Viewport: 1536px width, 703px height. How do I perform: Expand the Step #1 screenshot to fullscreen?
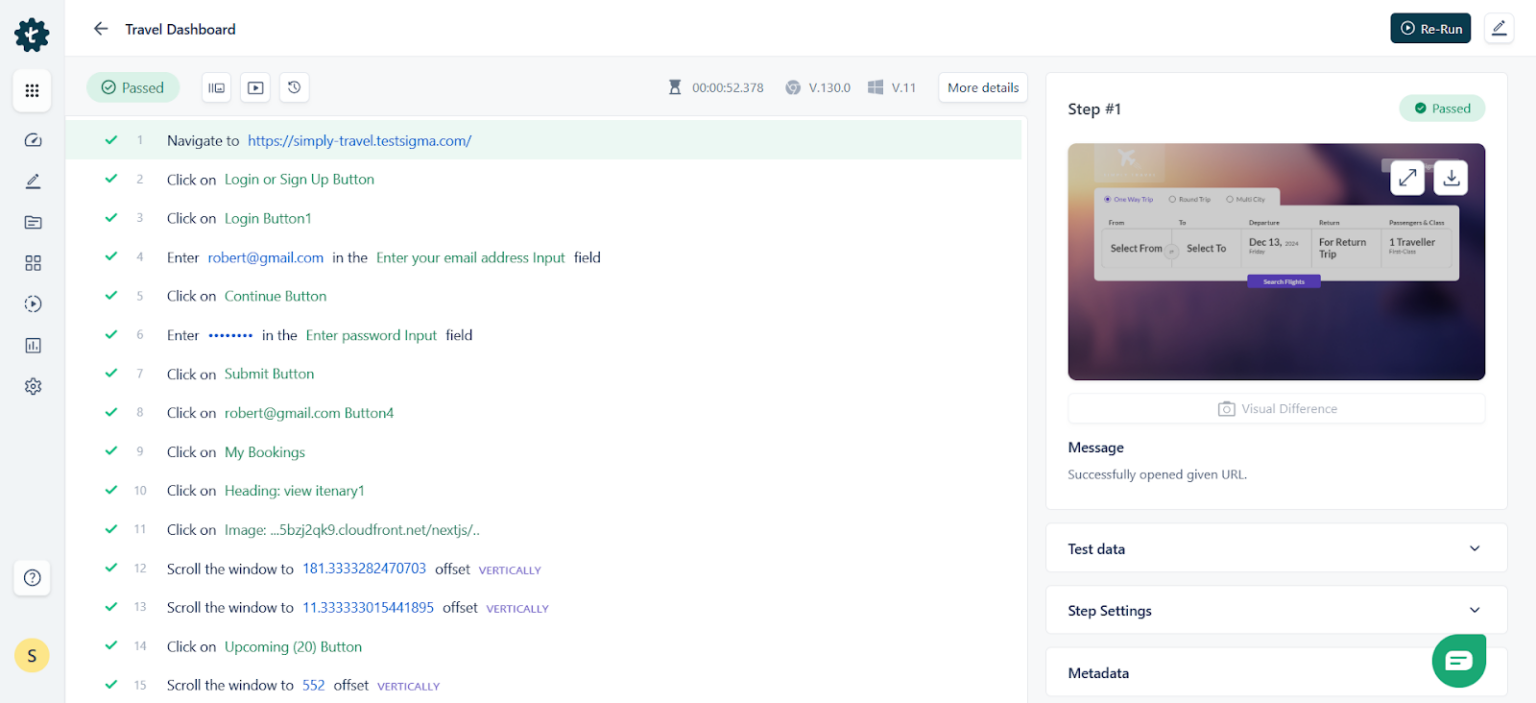(1407, 177)
